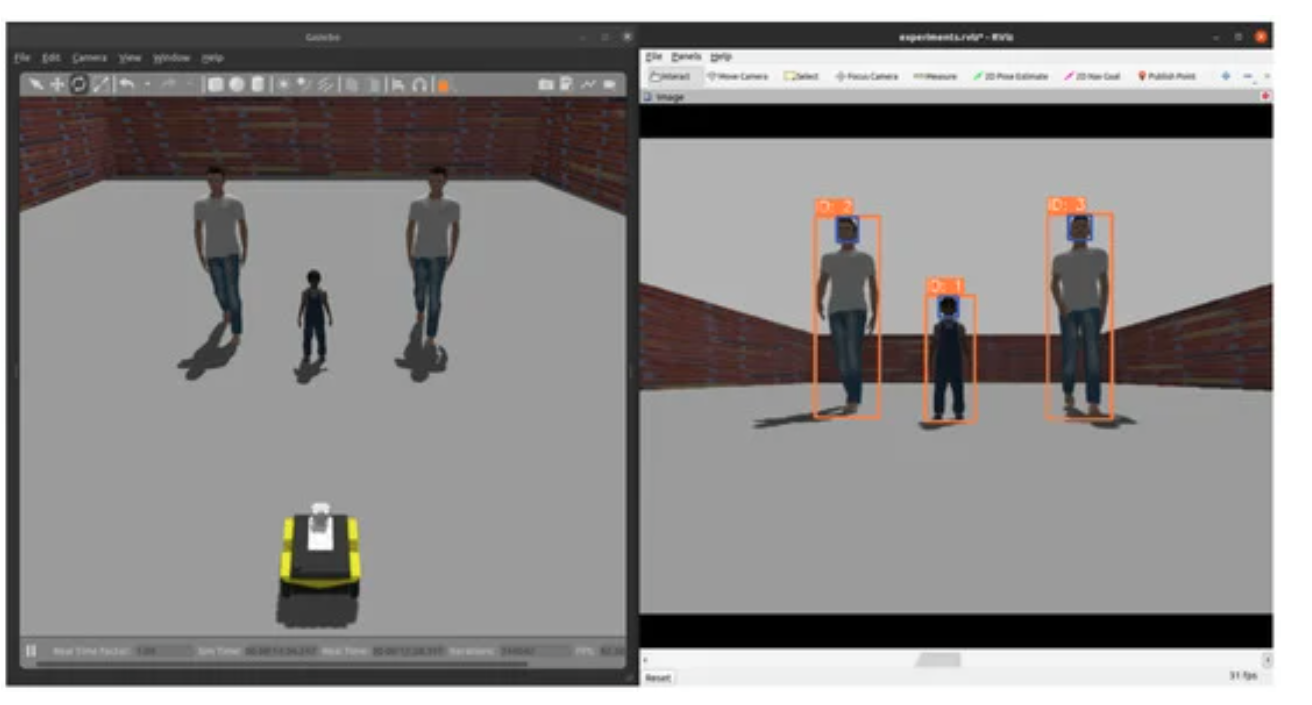This screenshot has height=705, width=1312.
Task: Select the rotate mode tool in Gazebo
Action: click(x=78, y=85)
